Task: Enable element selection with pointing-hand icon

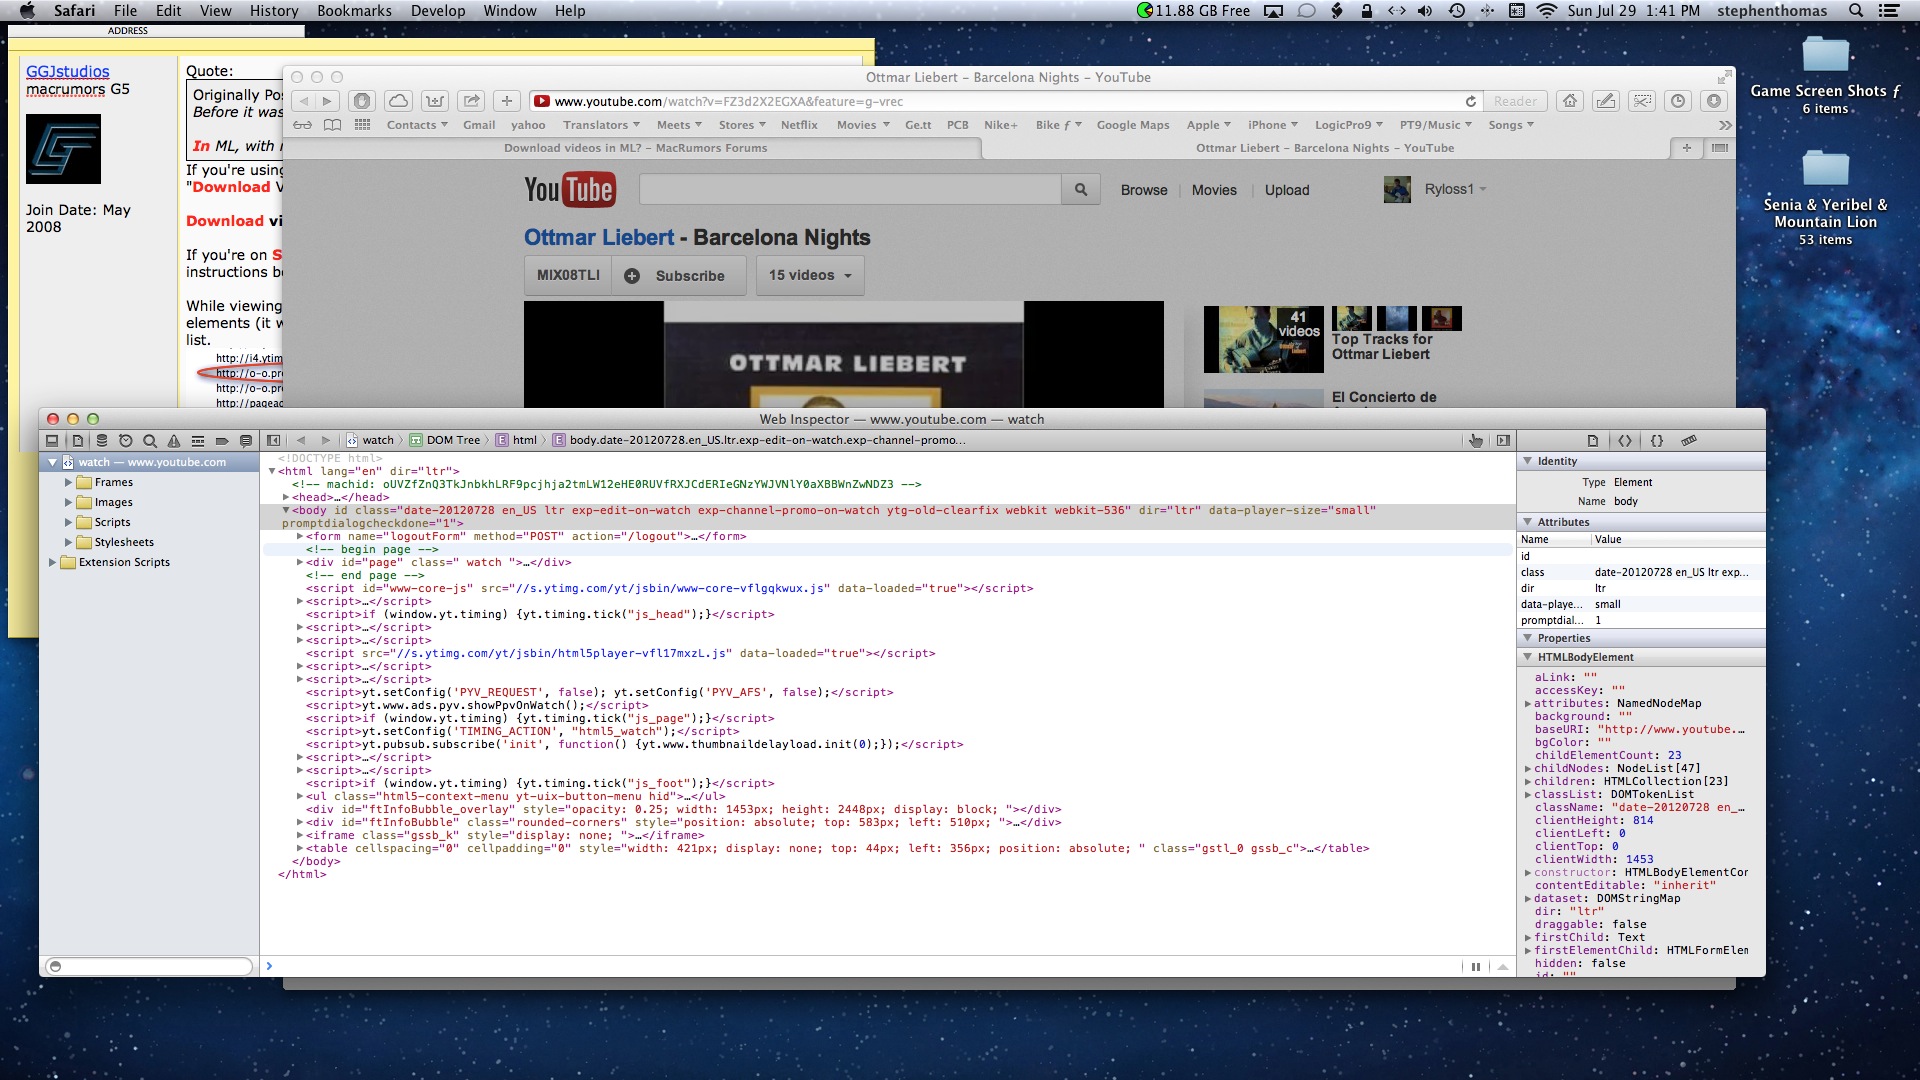Action: click(1476, 440)
